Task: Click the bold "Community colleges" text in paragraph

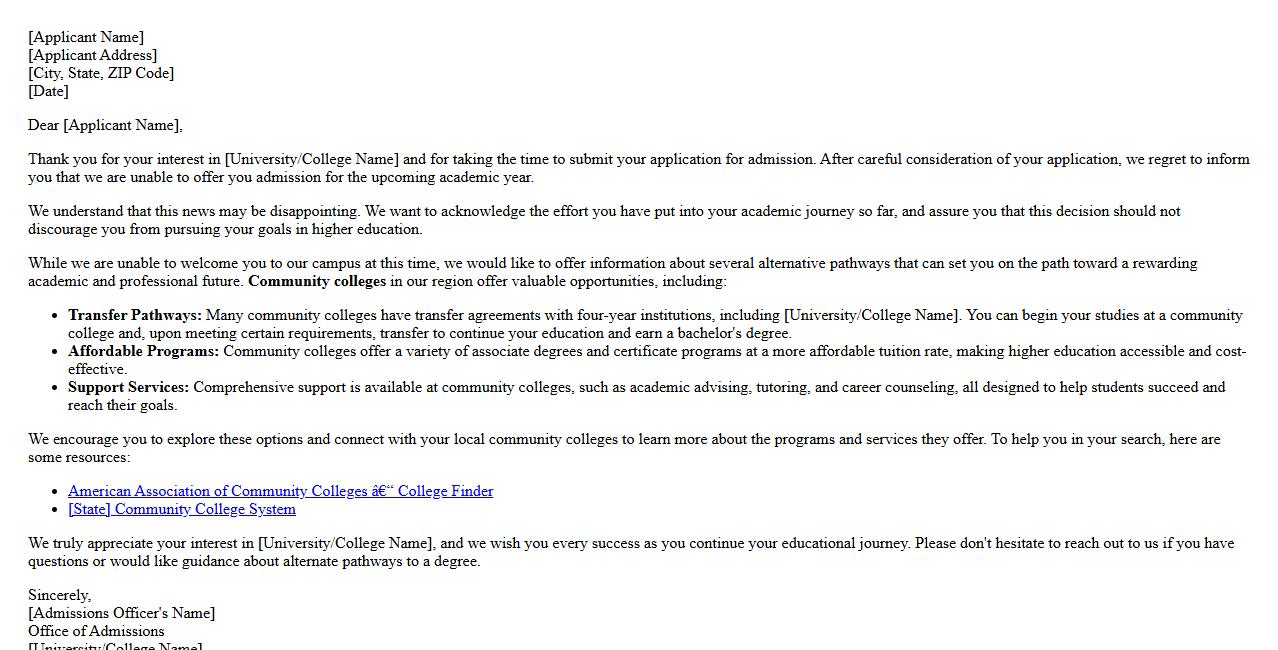Action: pyautogui.click(x=317, y=281)
